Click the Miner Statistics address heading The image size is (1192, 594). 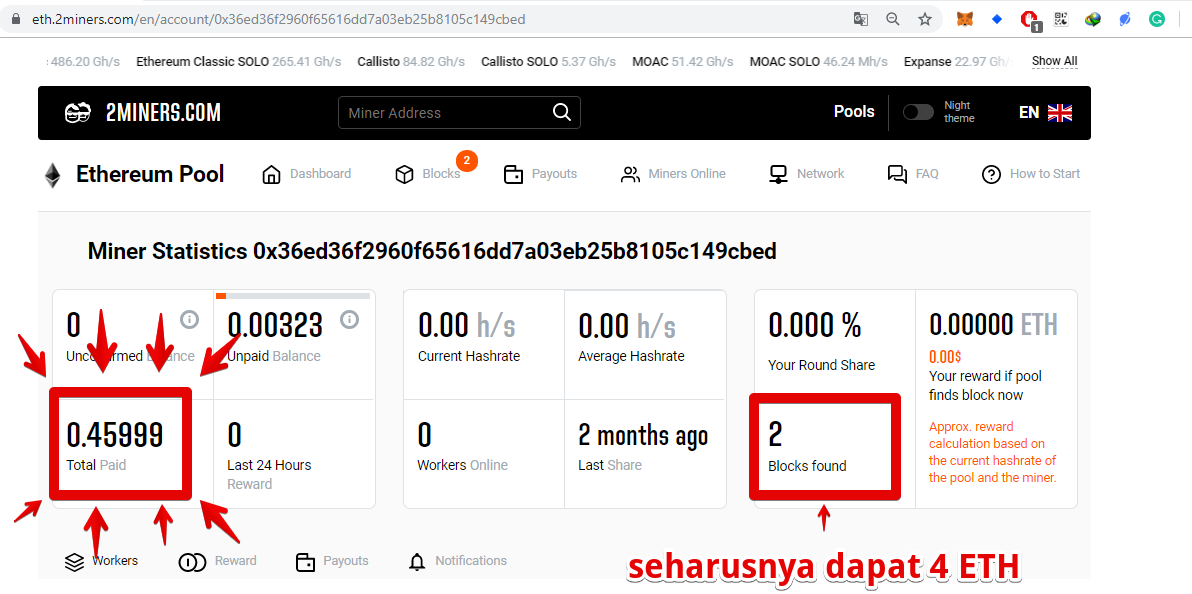[432, 251]
